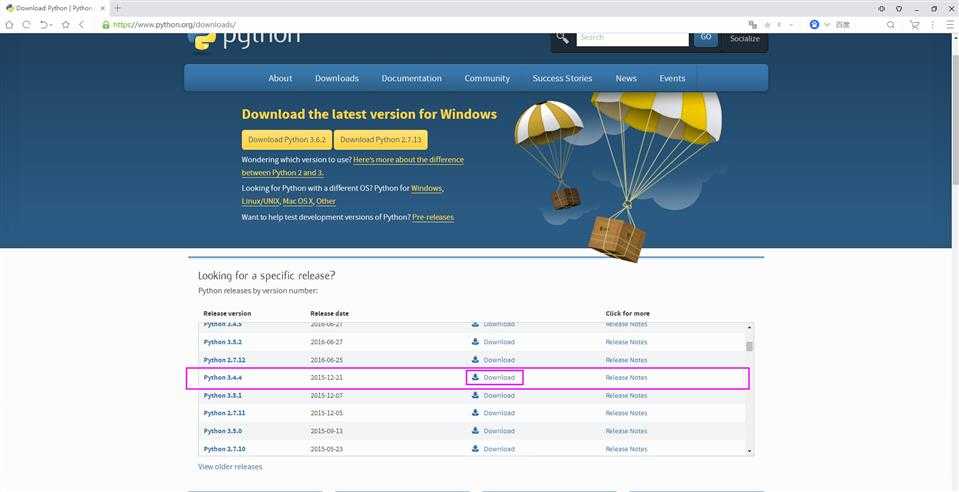Click the browser home icon
The image size is (959, 492).
[9, 24]
